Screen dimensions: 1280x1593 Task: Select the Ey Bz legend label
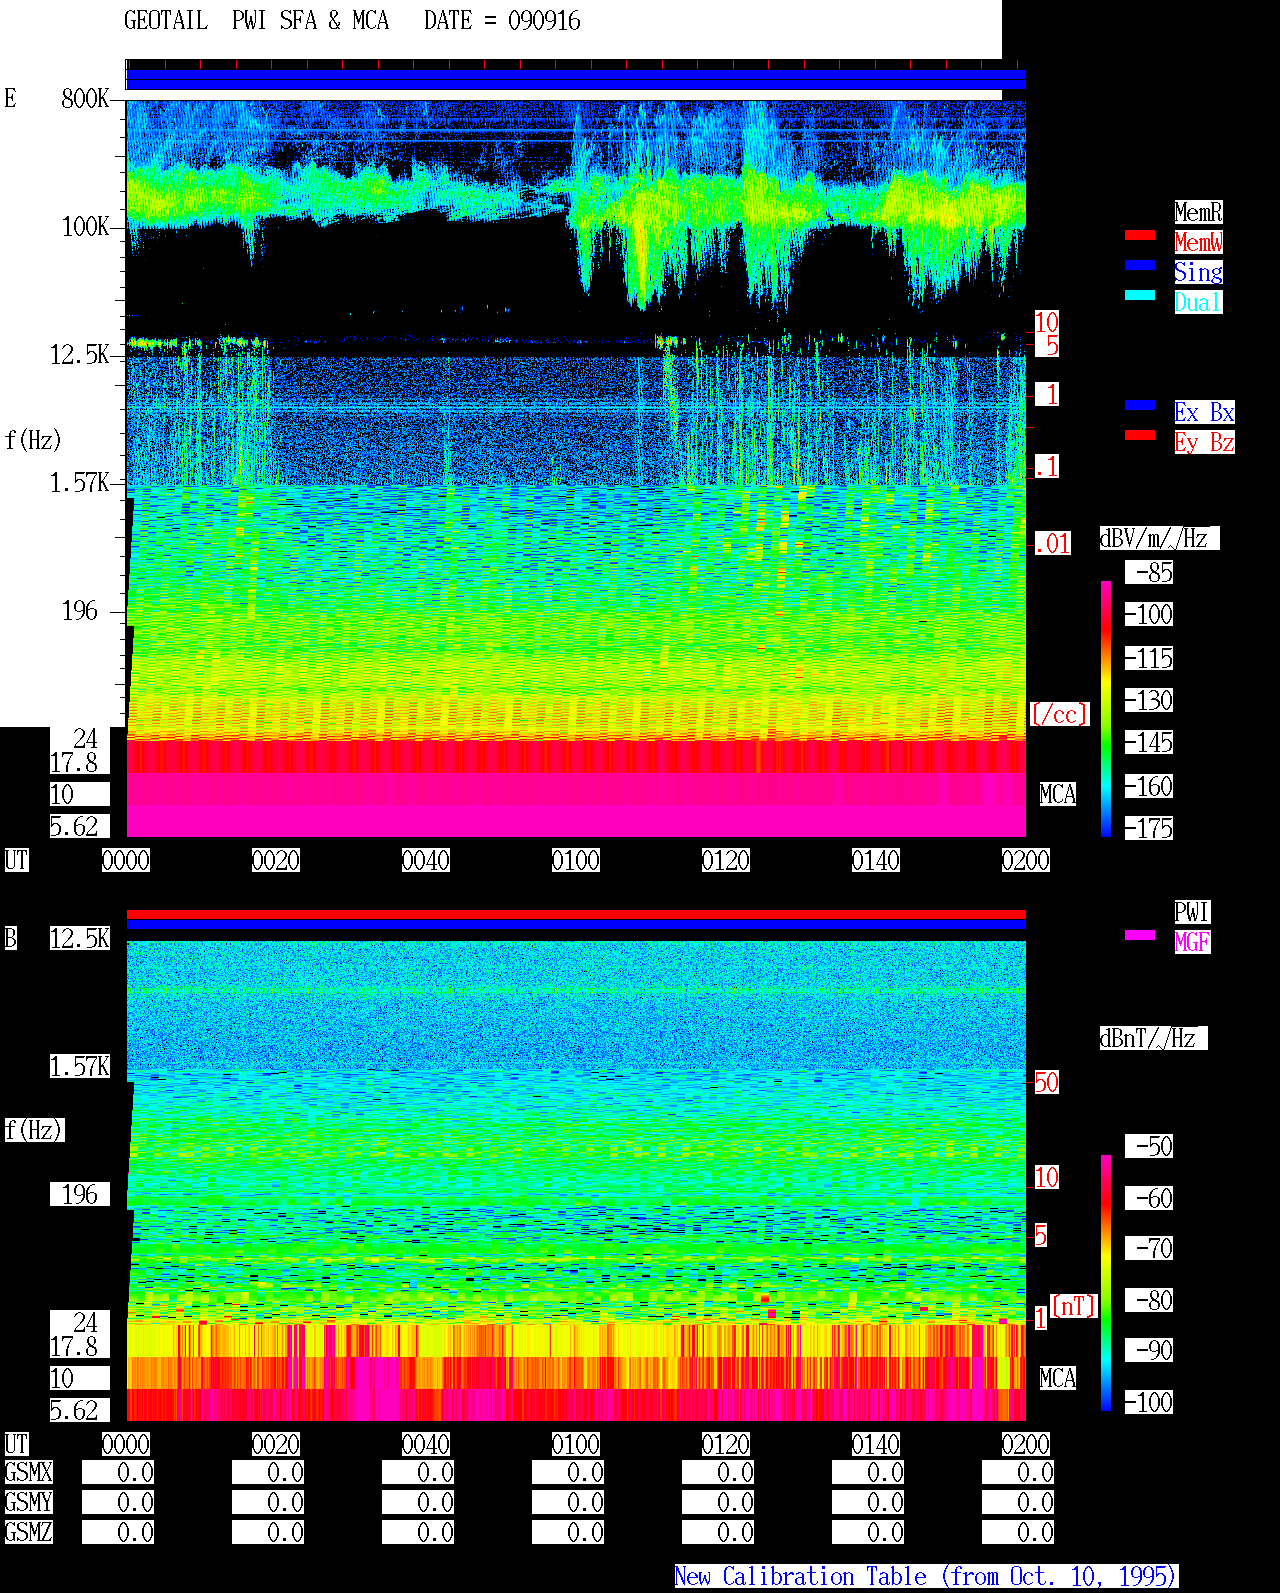tap(1204, 442)
